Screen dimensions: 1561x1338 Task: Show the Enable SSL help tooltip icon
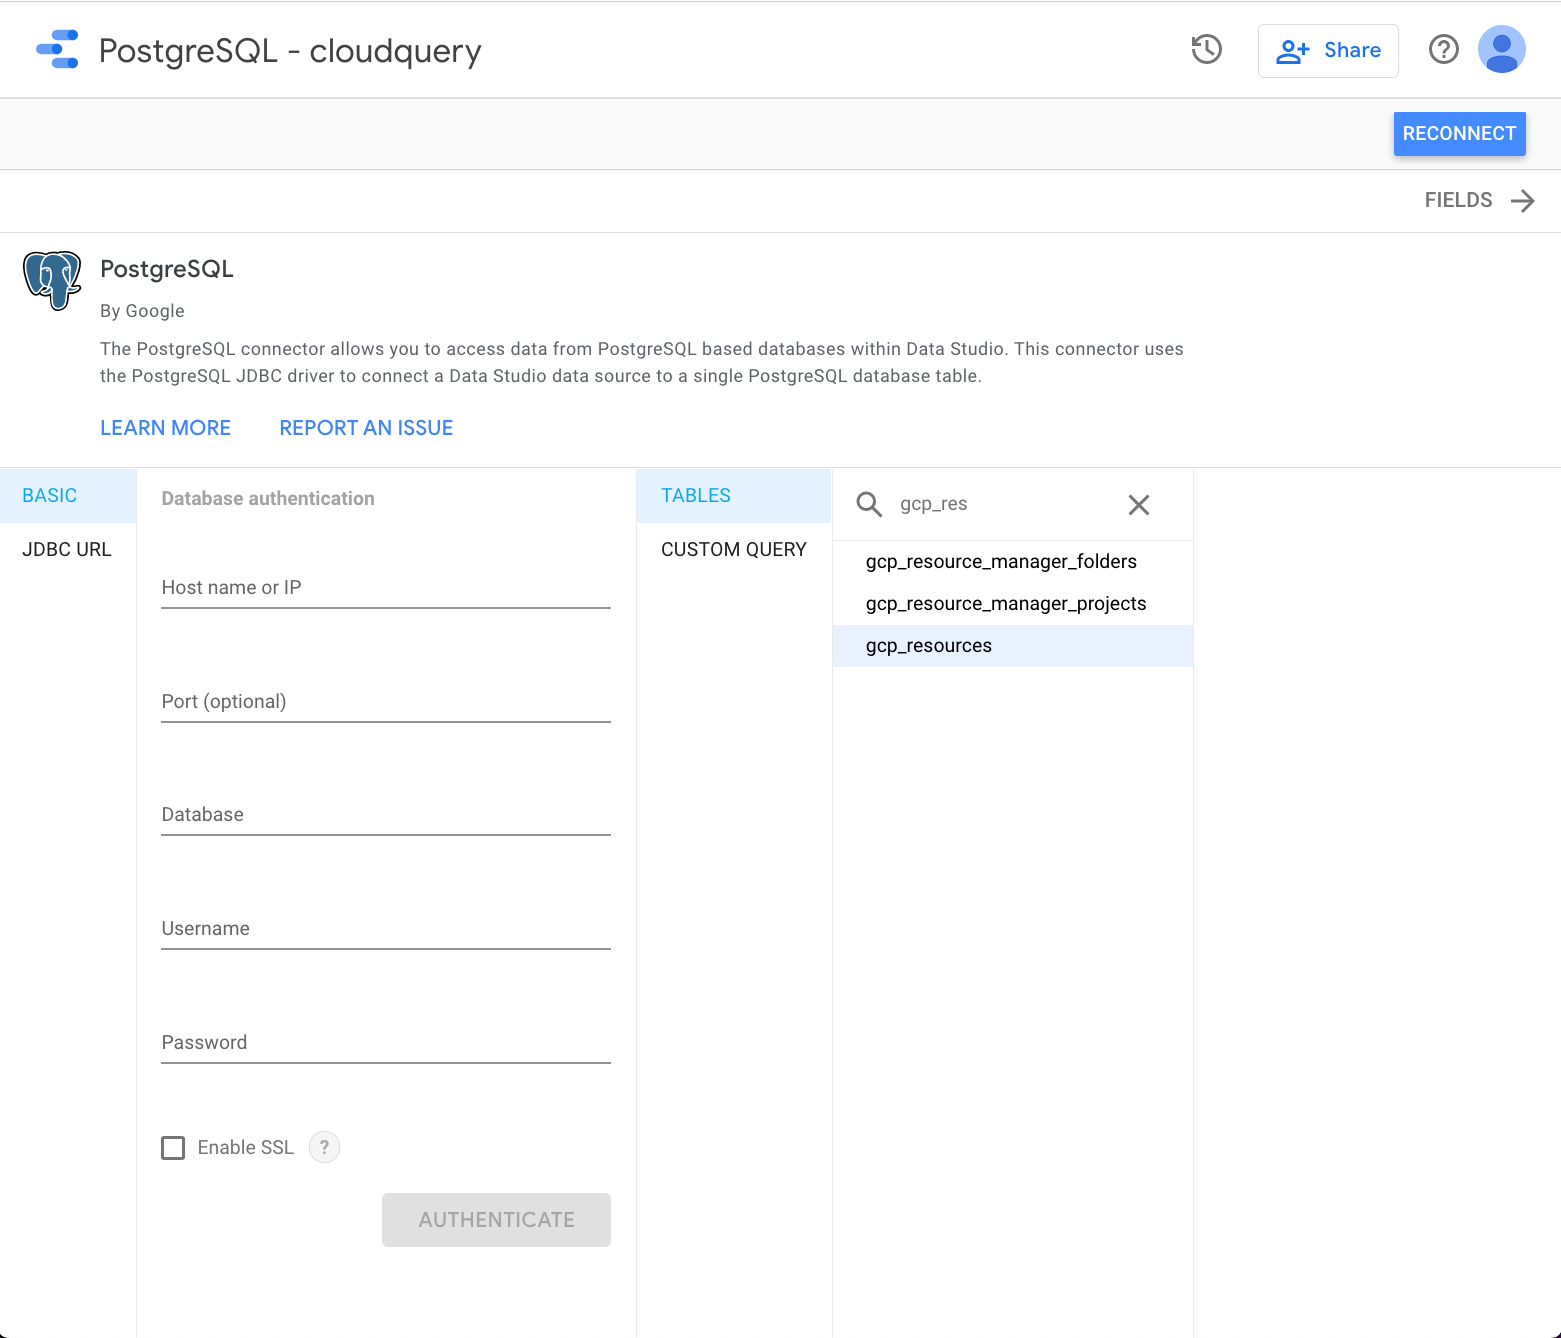[324, 1147]
